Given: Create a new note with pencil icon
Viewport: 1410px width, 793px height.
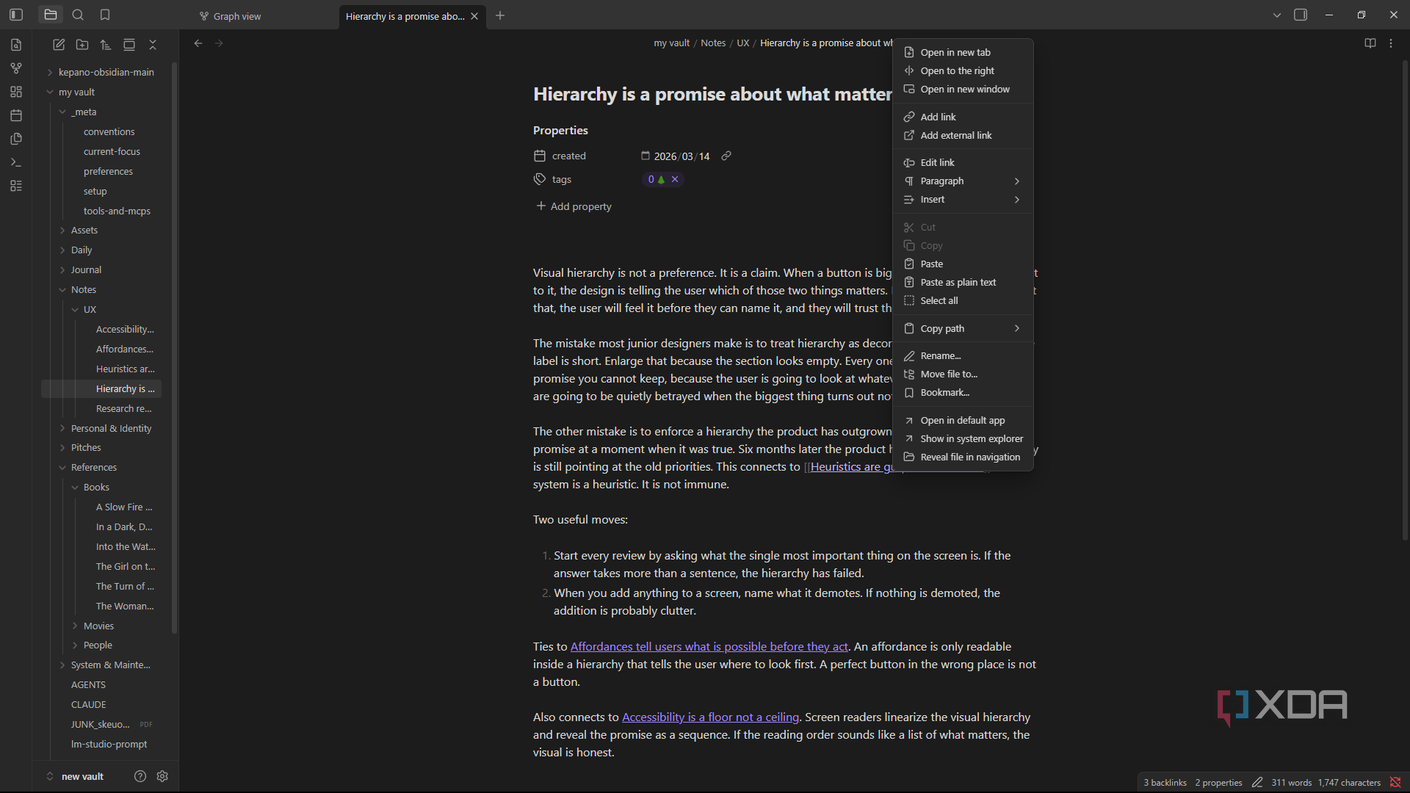Looking at the screenshot, I should (59, 45).
